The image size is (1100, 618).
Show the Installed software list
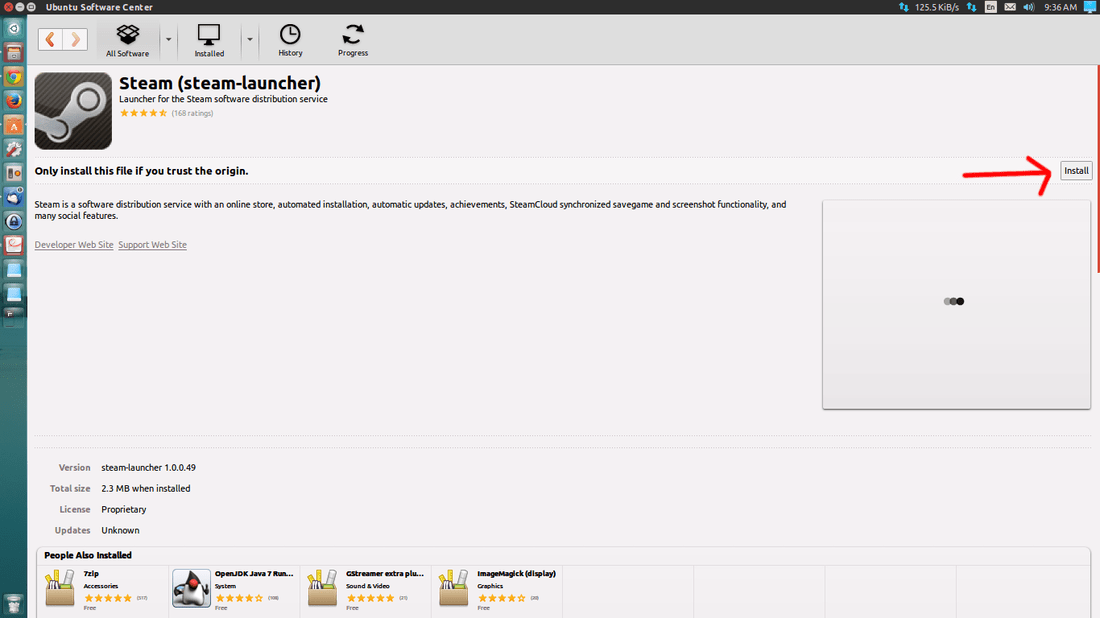click(x=209, y=40)
